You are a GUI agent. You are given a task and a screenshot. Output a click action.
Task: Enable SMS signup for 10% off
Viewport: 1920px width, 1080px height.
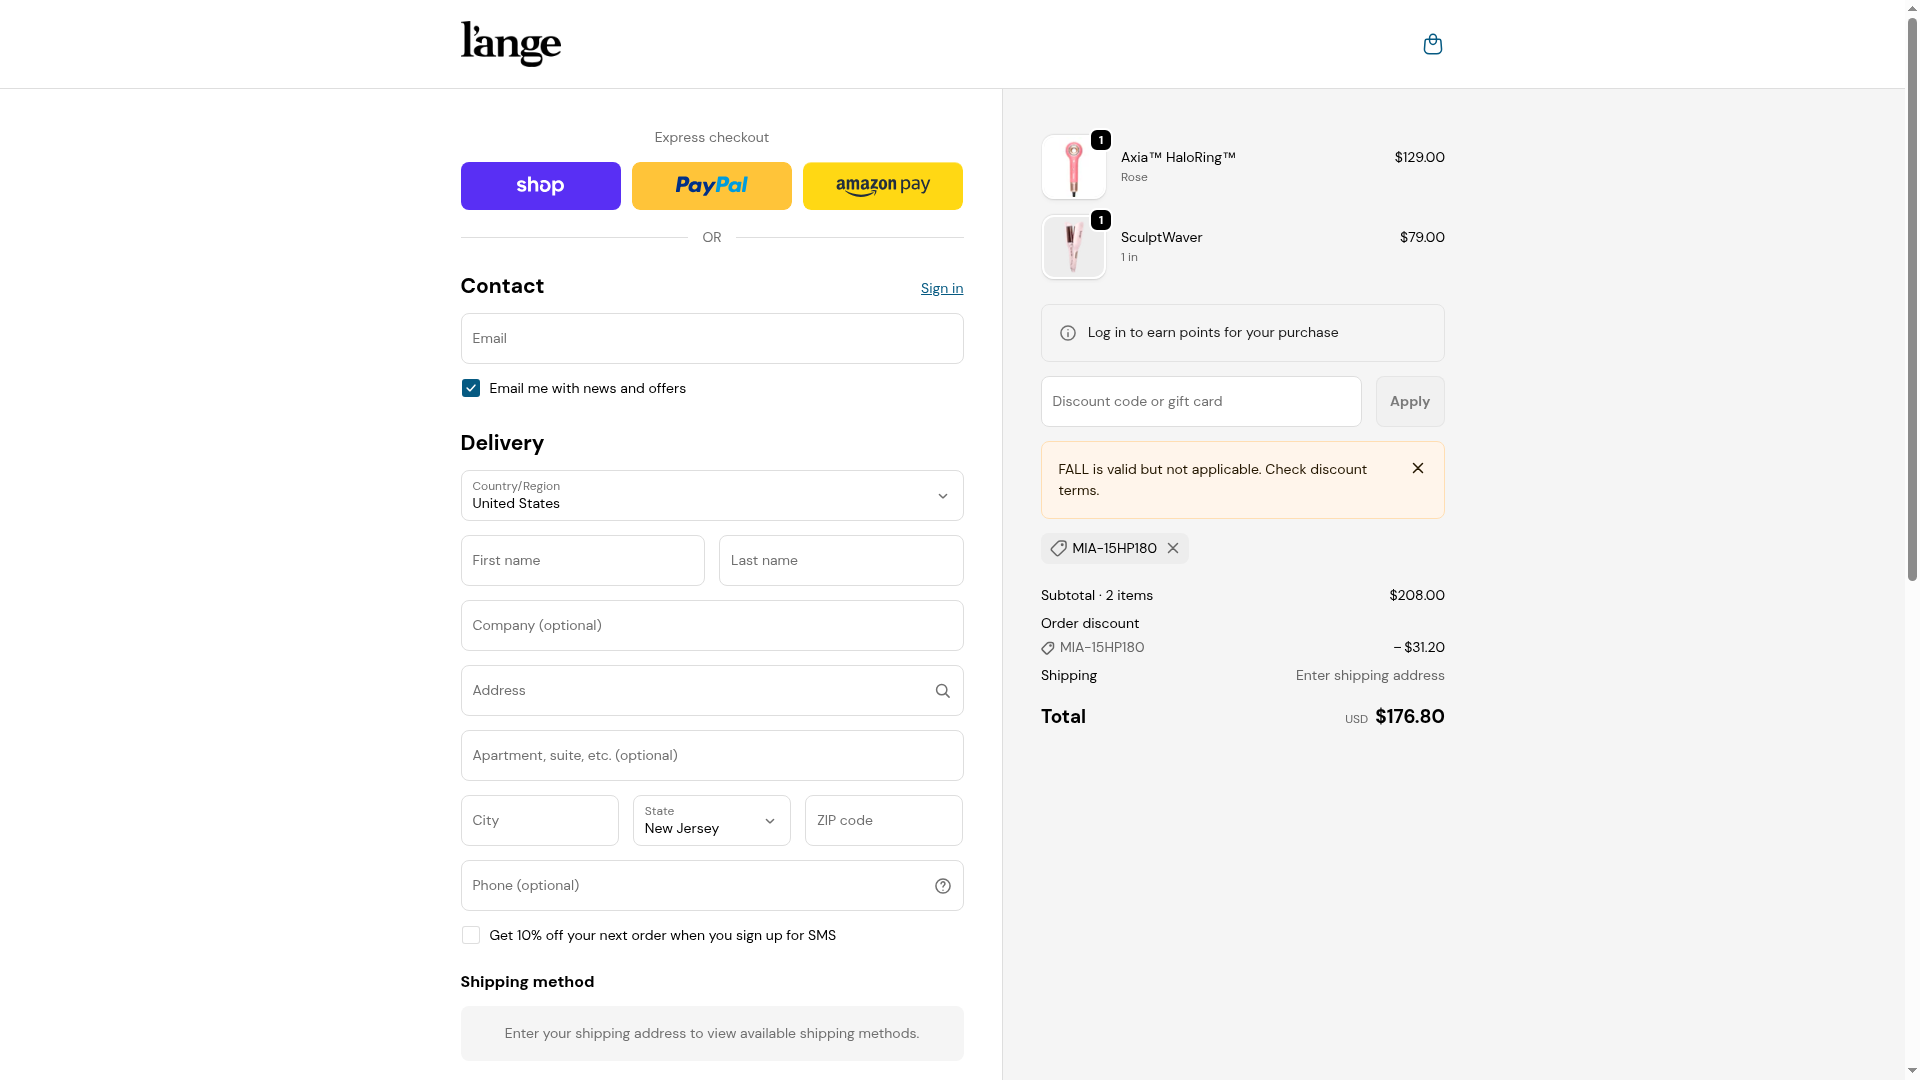tap(471, 935)
